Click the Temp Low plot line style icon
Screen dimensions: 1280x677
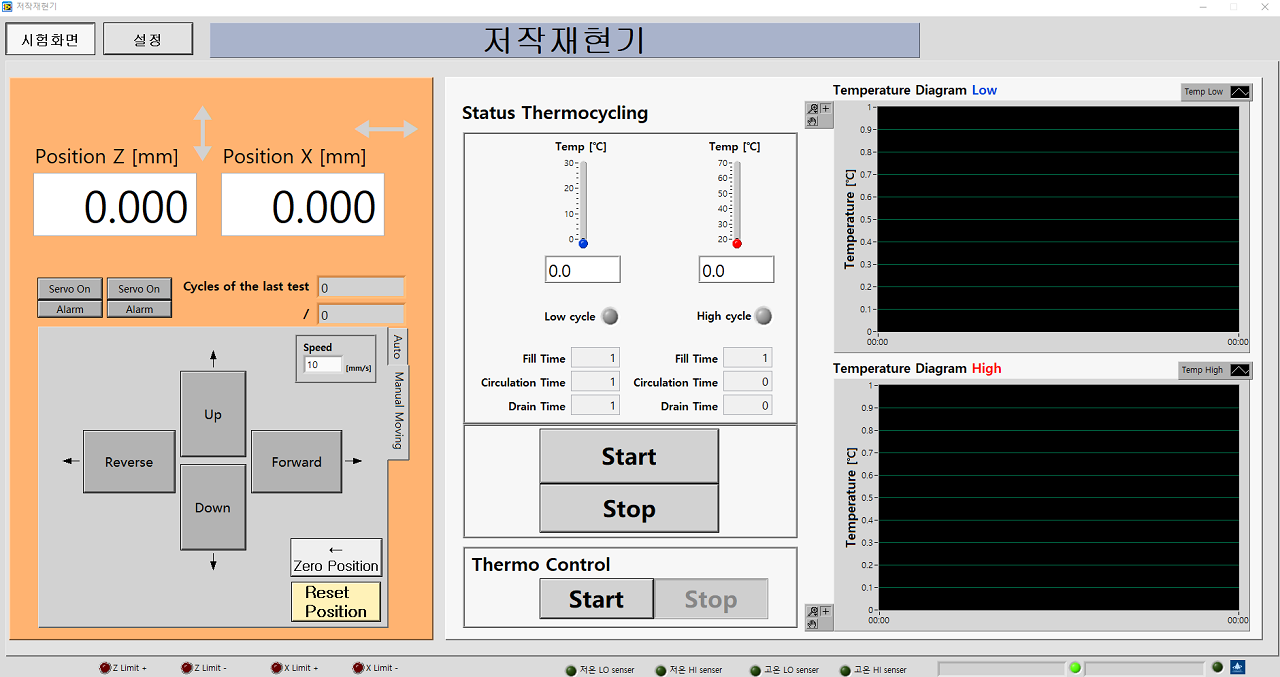[x=1239, y=92]
